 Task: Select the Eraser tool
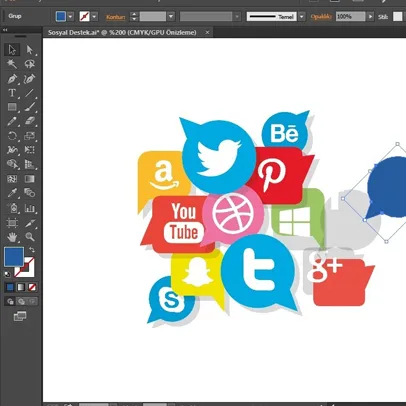[30, 121]
